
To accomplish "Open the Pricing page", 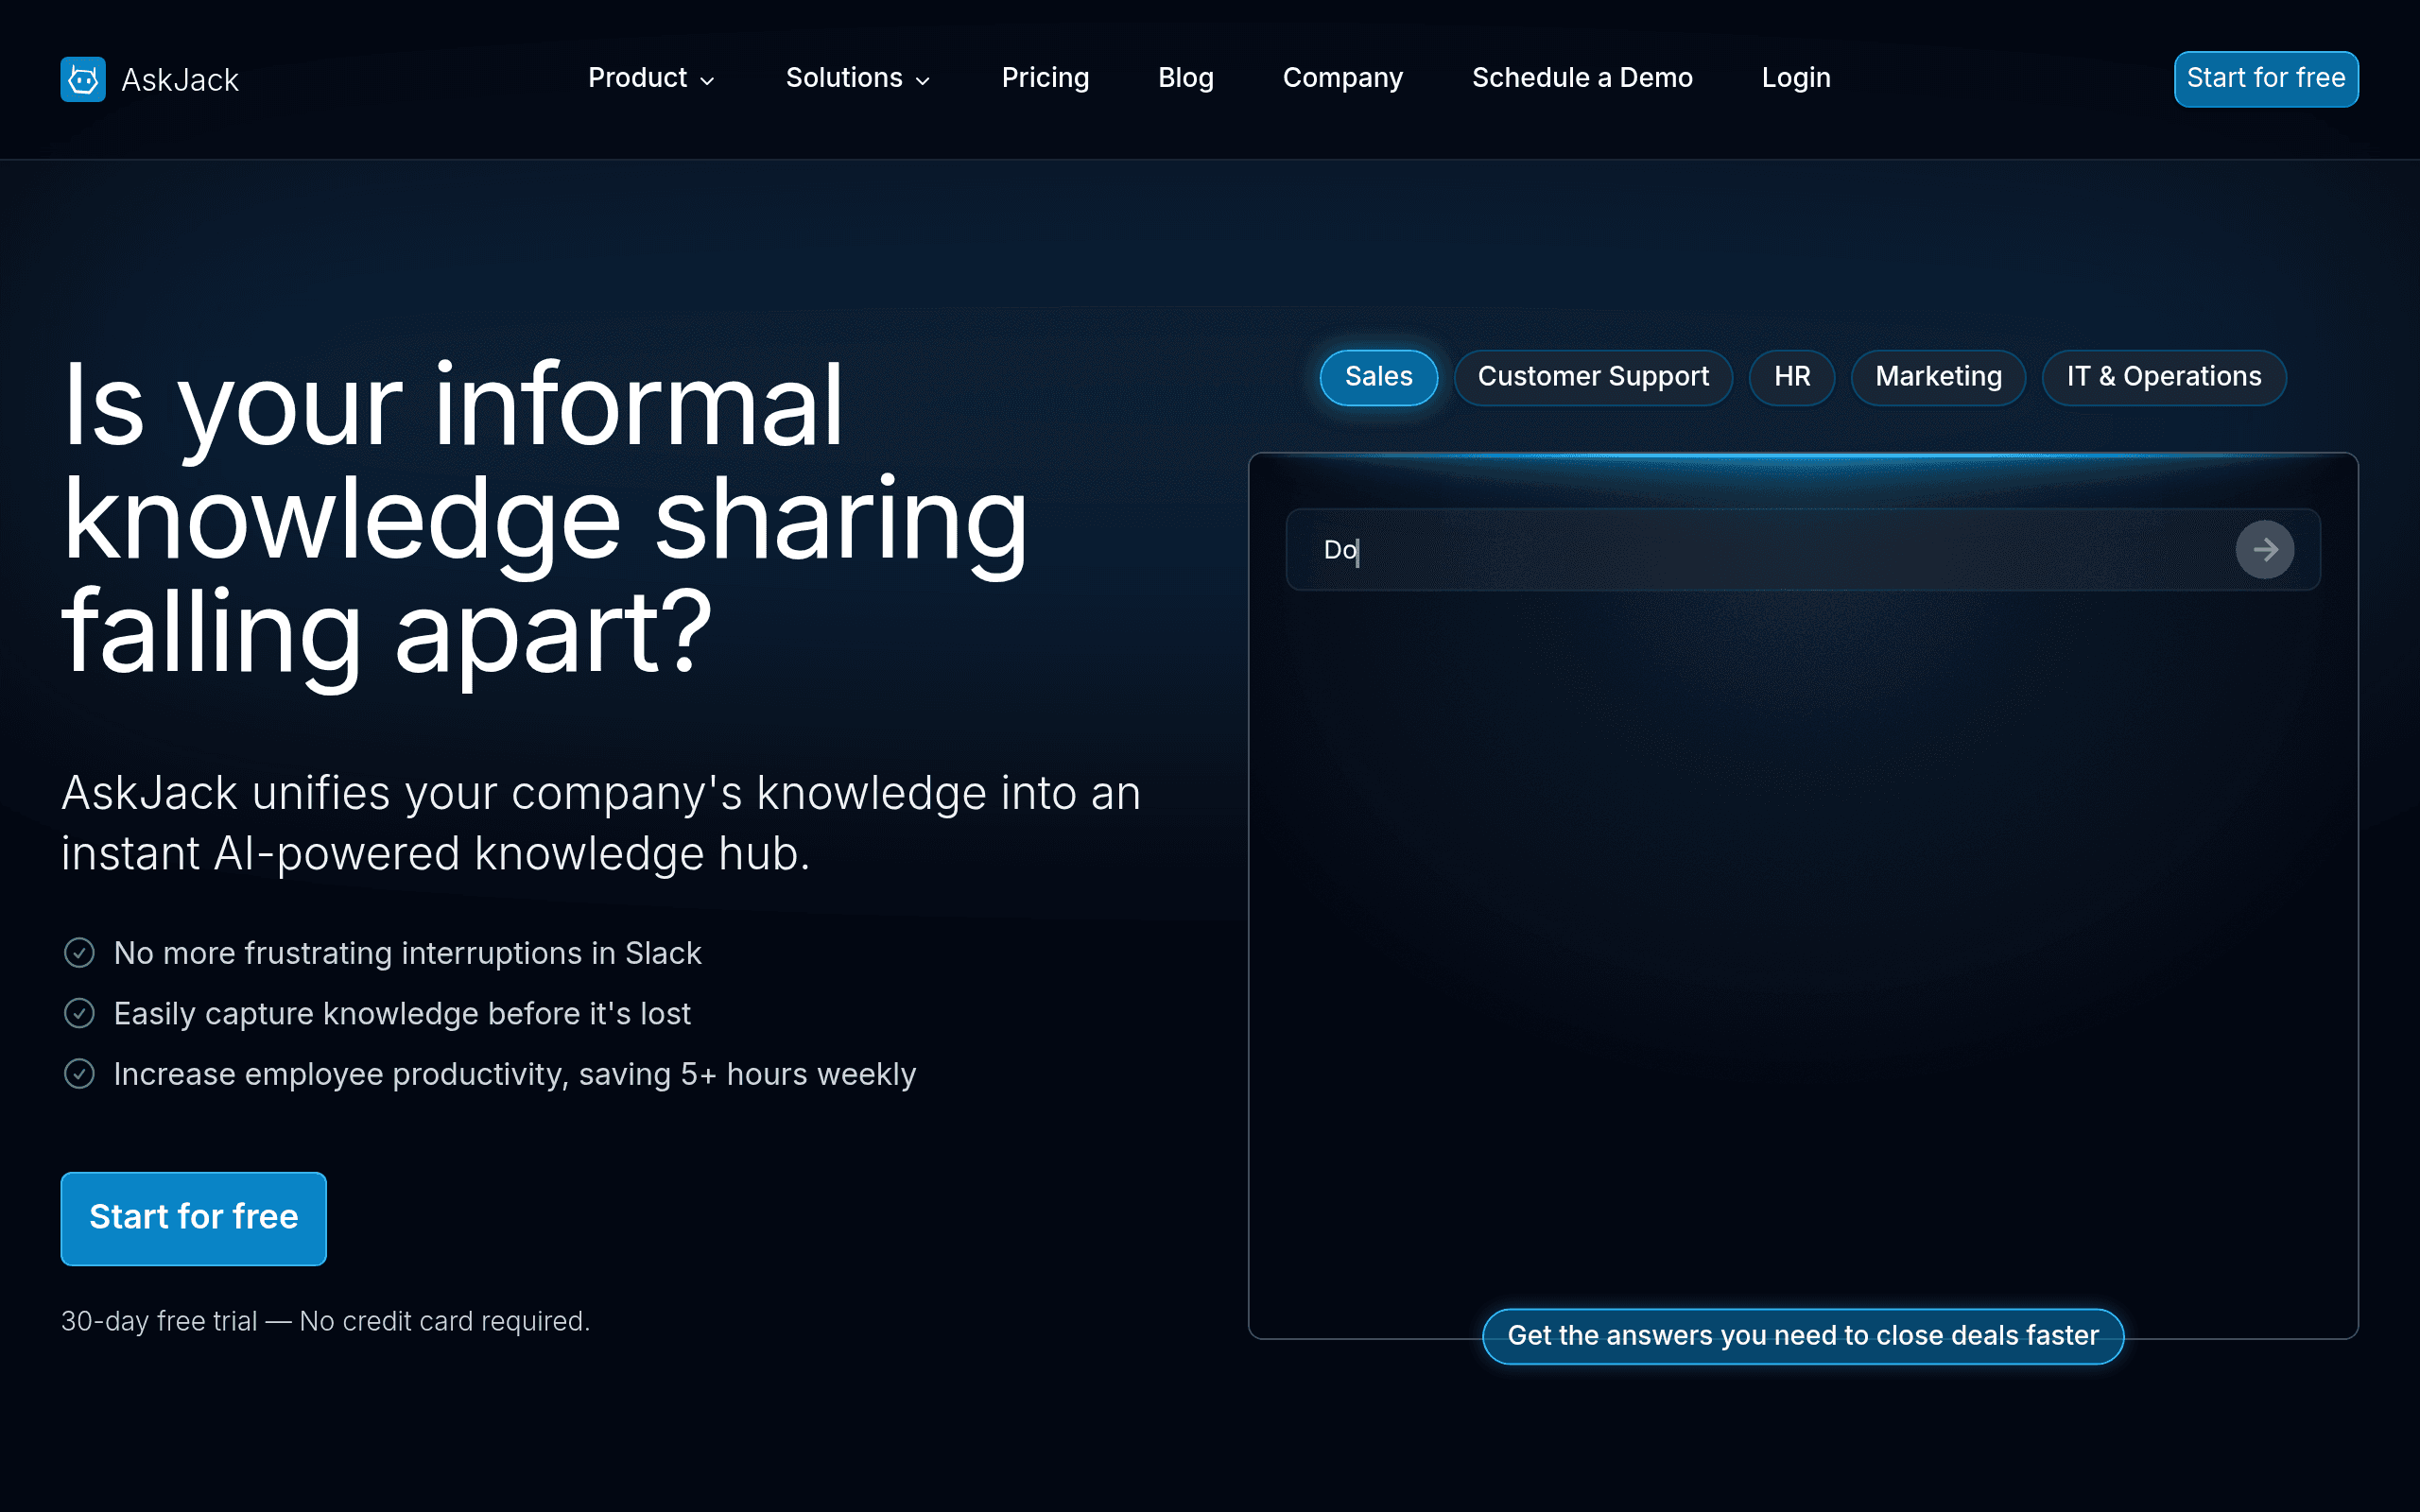I will 1045,78.
